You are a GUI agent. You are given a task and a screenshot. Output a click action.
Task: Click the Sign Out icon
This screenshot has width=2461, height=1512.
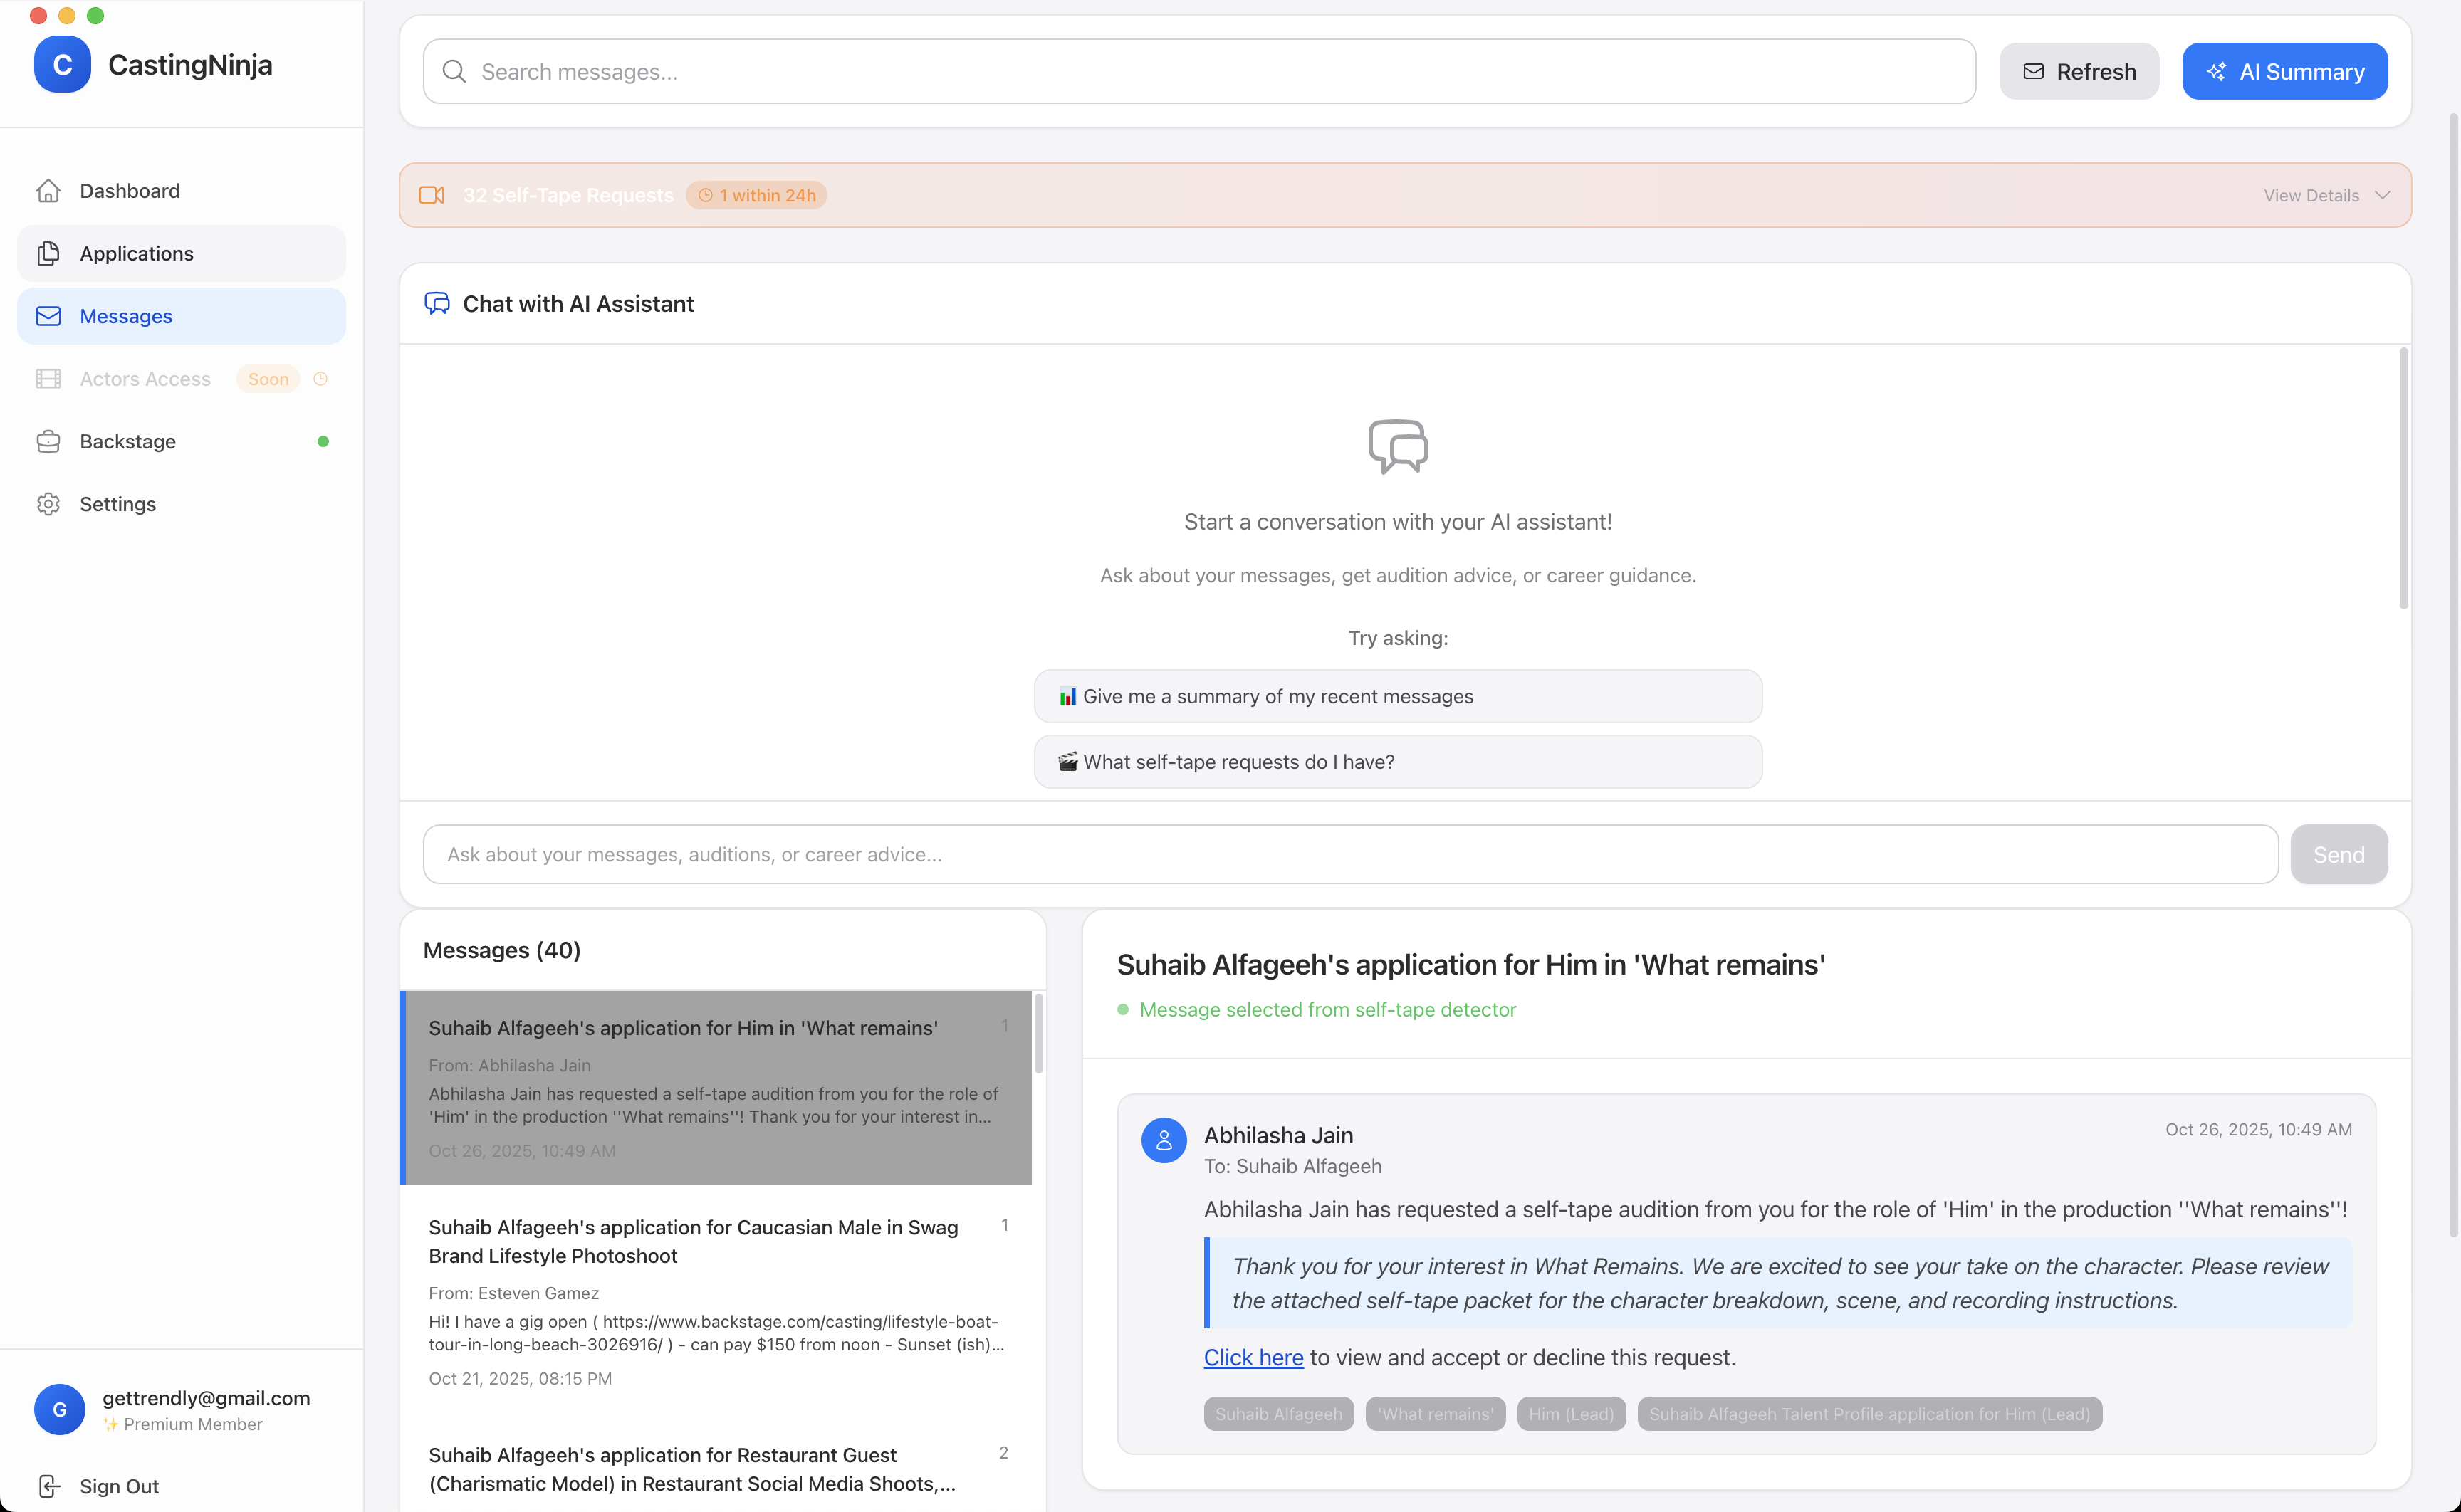click(48, 1486)
